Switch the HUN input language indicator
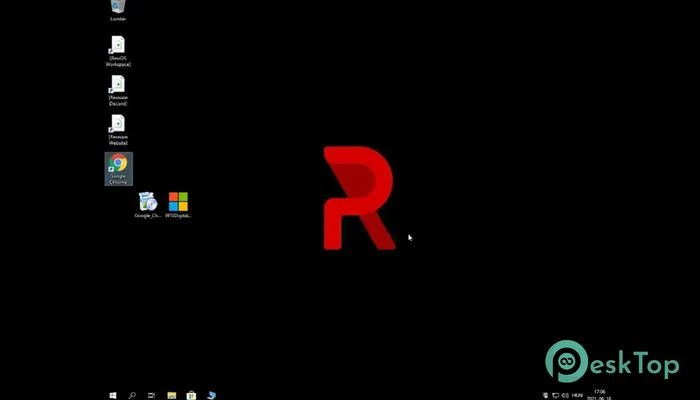 pos(578,396)
